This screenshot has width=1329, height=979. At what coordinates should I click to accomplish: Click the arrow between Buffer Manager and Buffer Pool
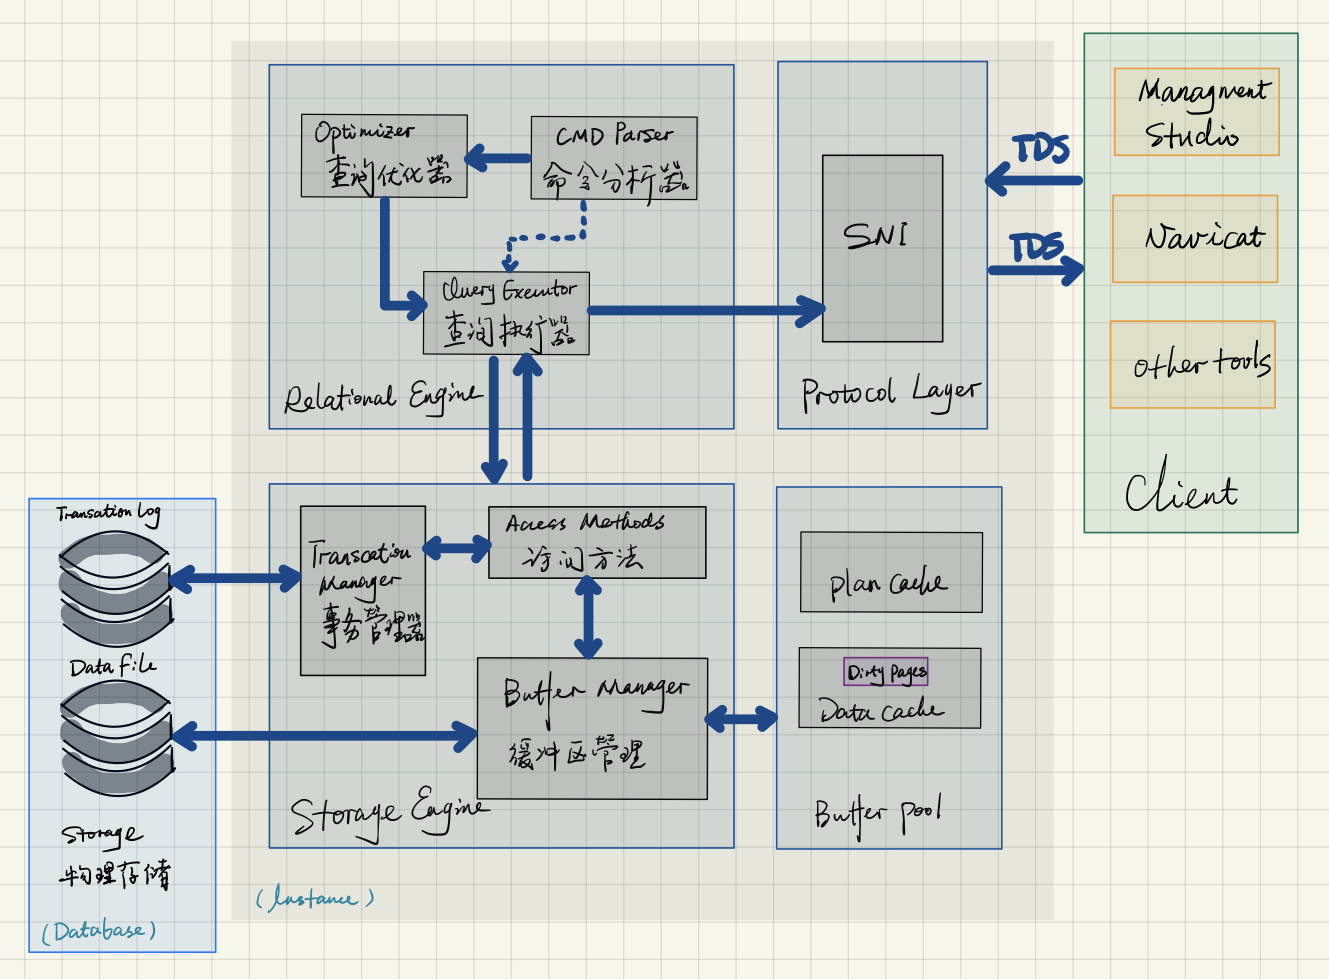(741, 718)
